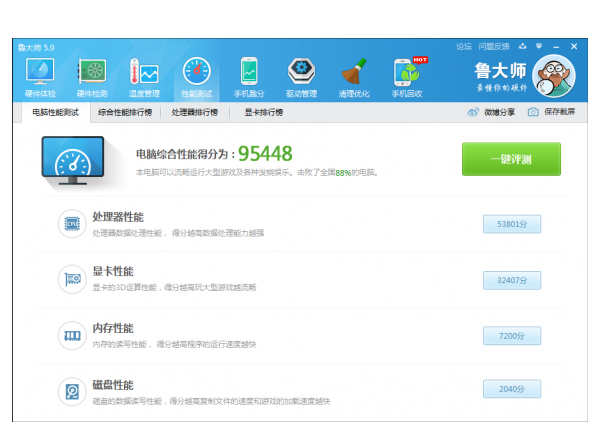Click the 处理器性能 CPU chip icon

coord(72,224)
